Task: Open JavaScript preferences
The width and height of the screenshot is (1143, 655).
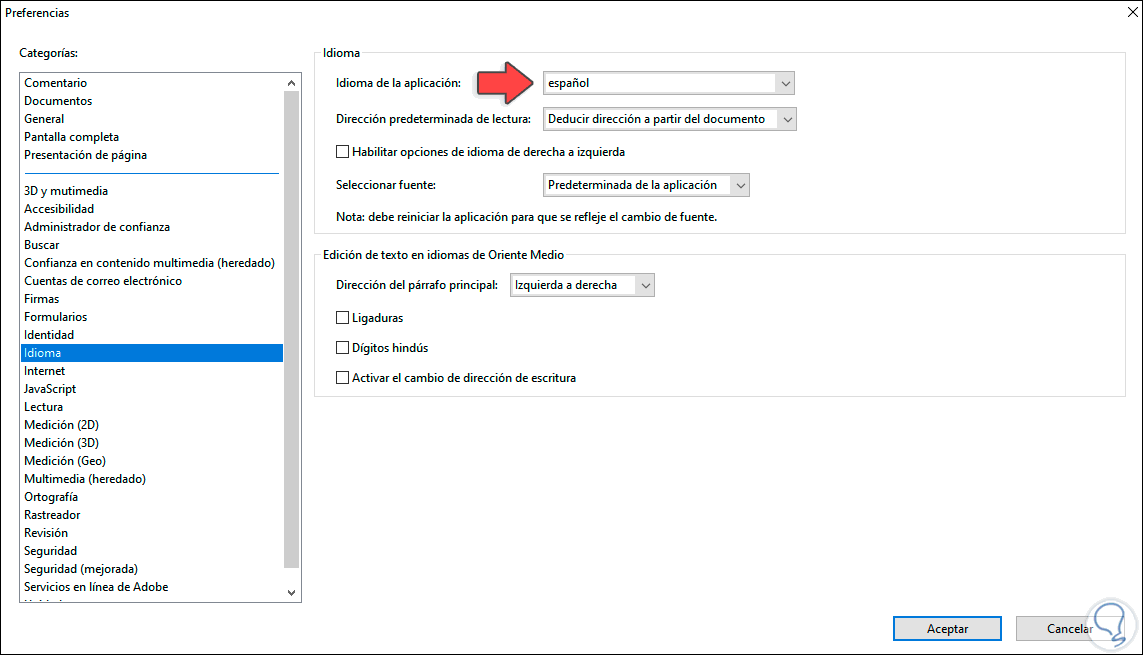Action: coord(50,388)
